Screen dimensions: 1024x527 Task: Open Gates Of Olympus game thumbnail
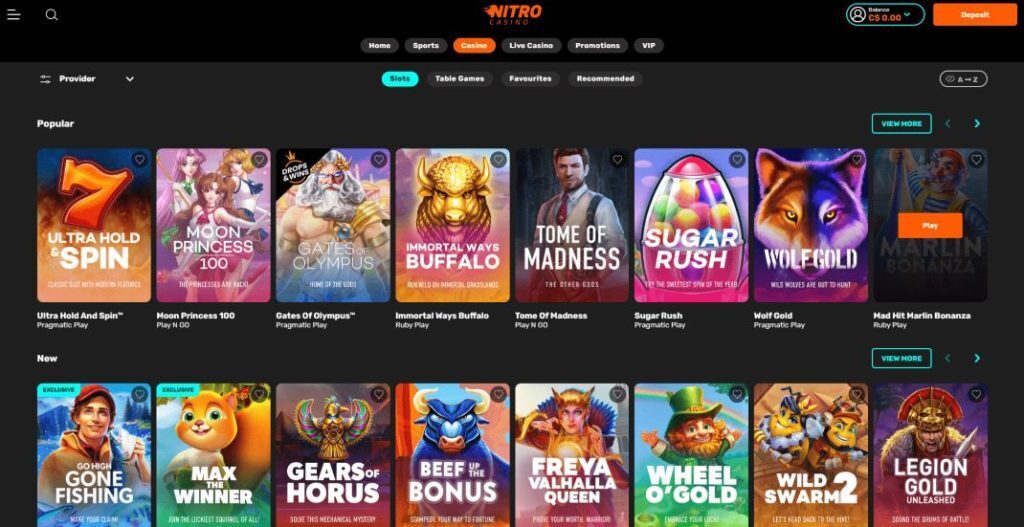click(333, 225)
